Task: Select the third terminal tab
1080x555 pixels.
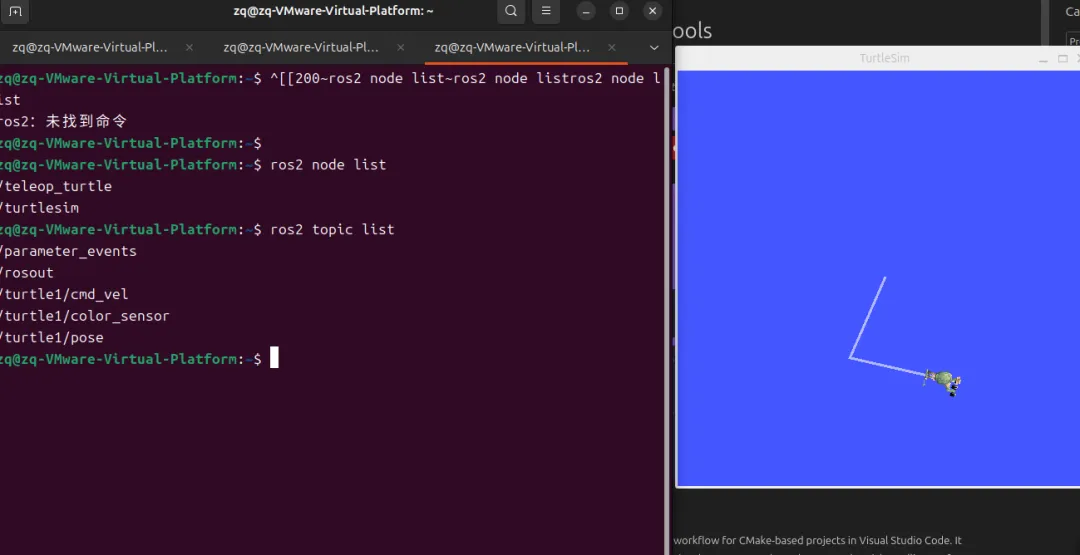Action: tap(512, 48)
